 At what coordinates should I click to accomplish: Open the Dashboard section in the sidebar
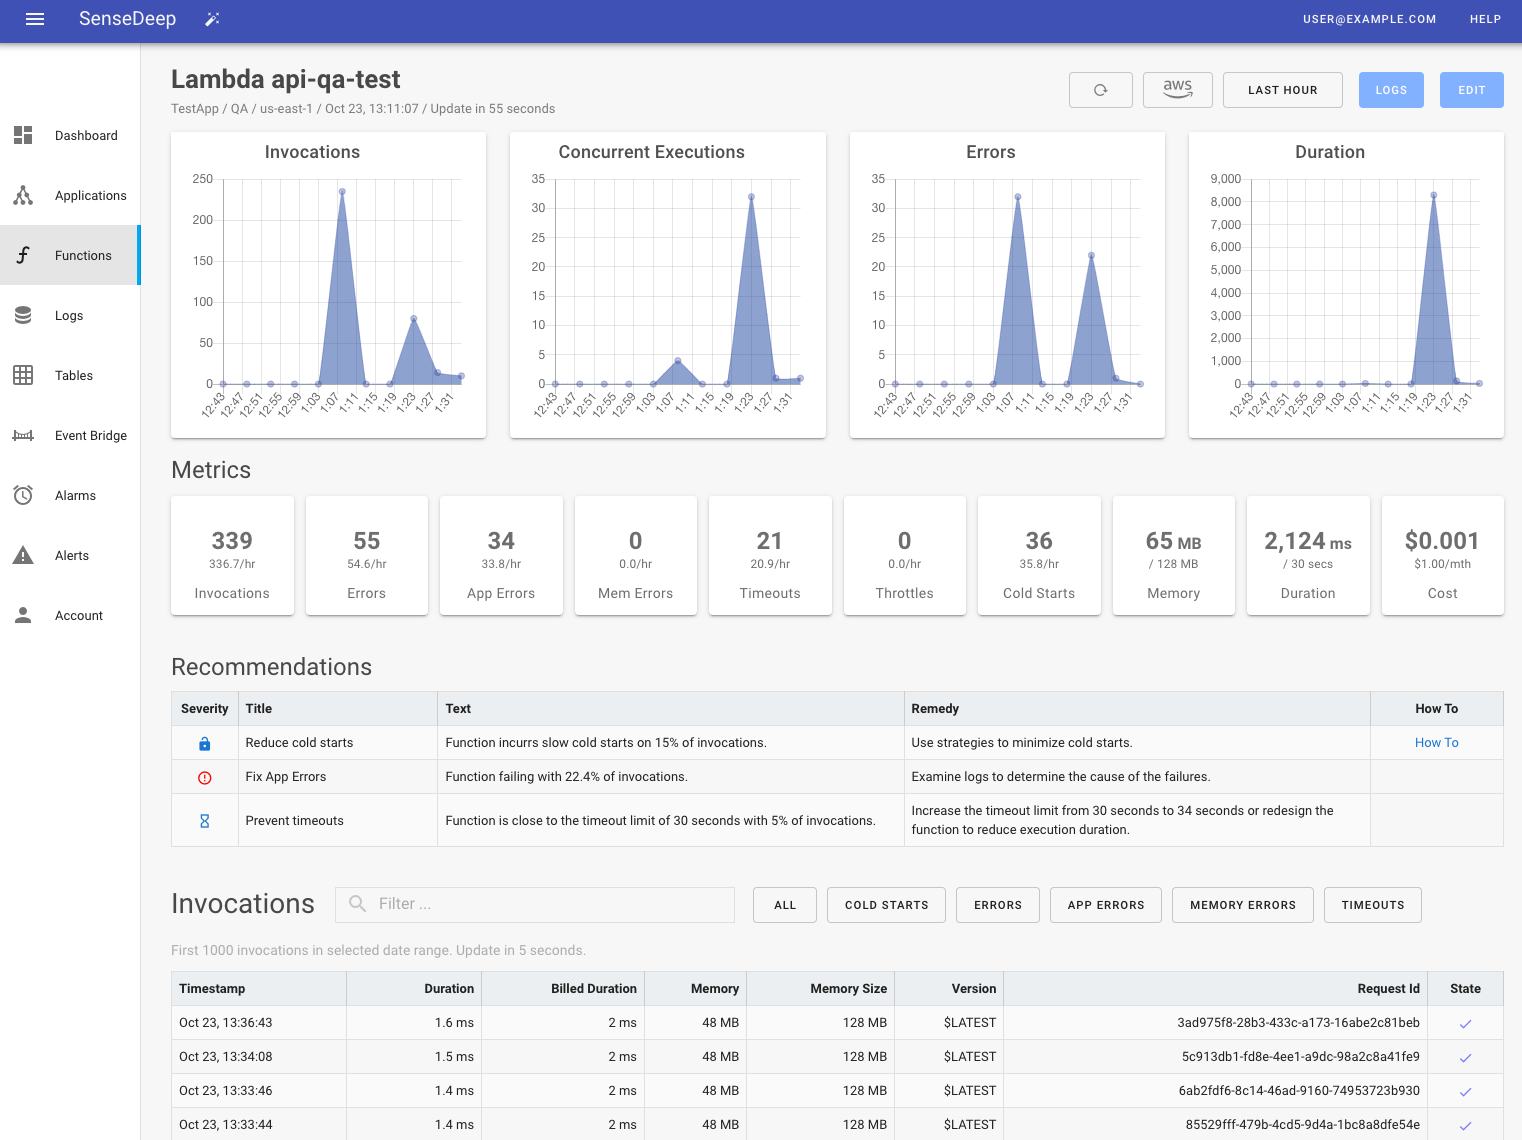click(23, 135)
